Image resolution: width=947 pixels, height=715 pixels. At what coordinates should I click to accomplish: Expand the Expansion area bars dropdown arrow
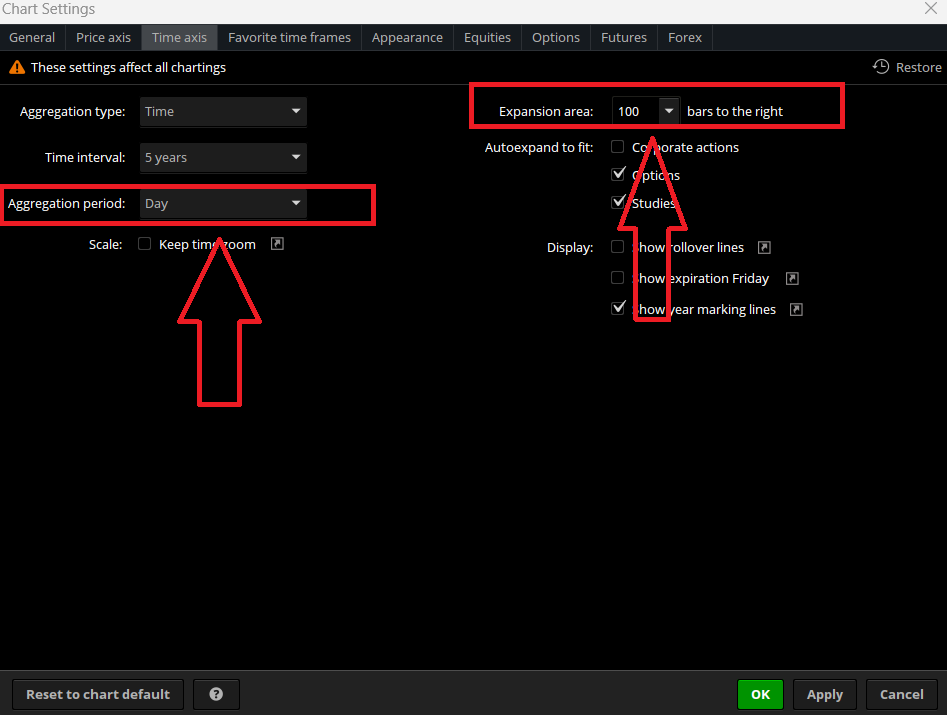coord(669,112)
